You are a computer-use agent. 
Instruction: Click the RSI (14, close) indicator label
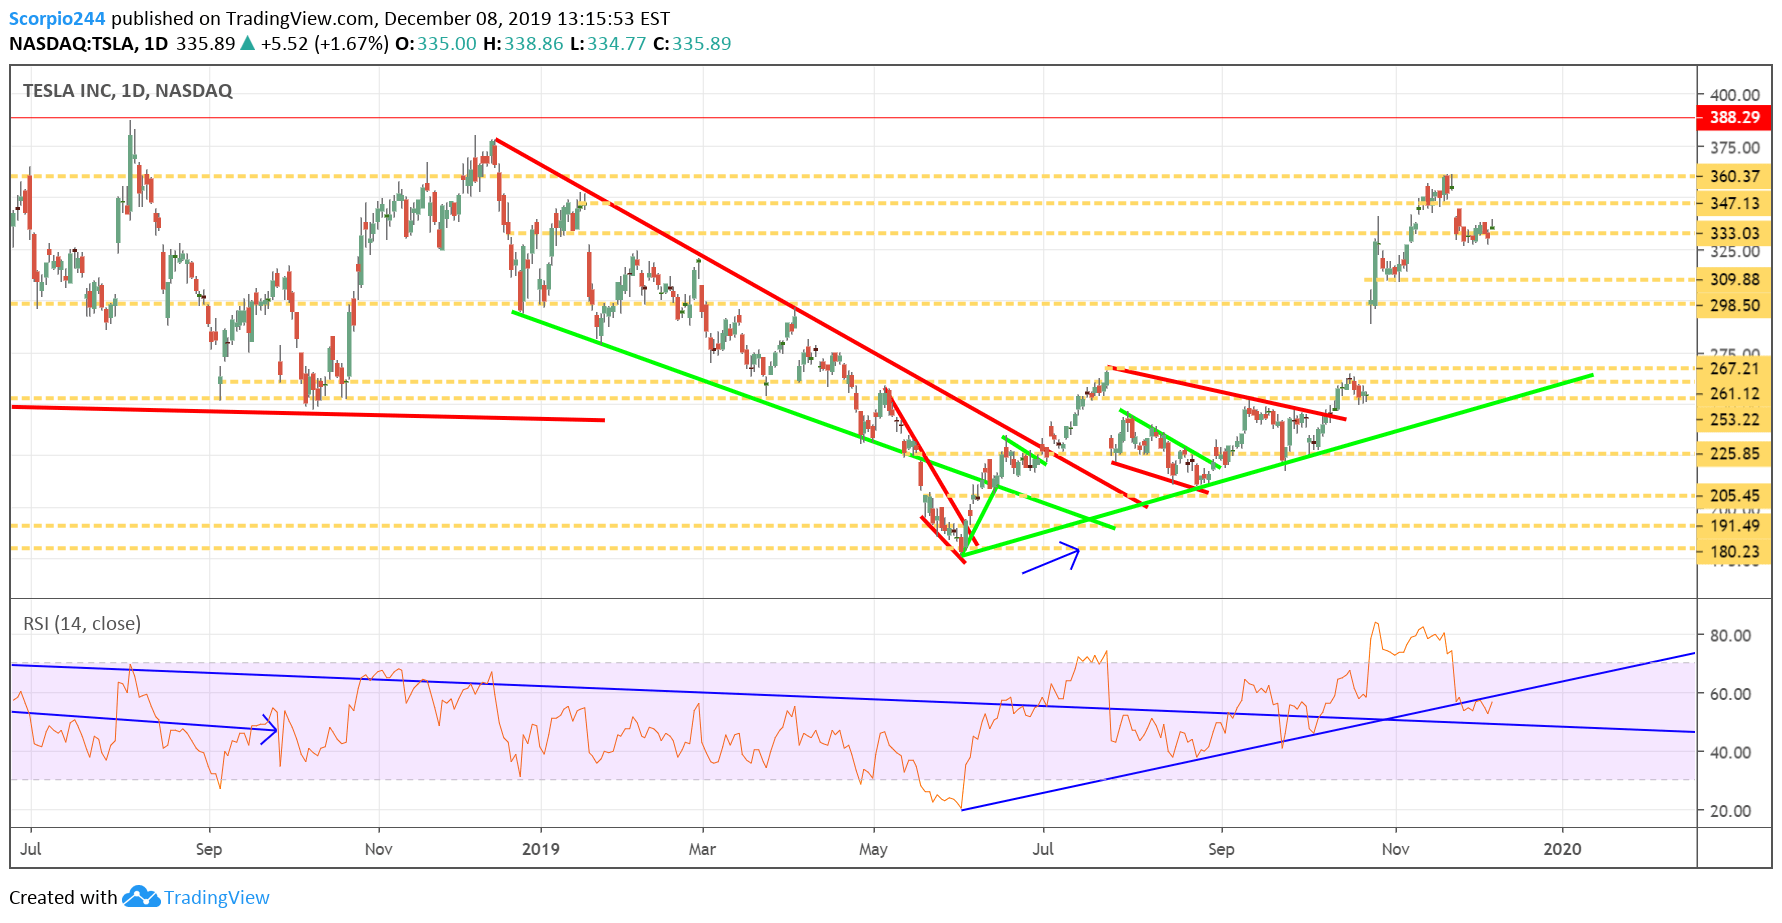point(82,623)
